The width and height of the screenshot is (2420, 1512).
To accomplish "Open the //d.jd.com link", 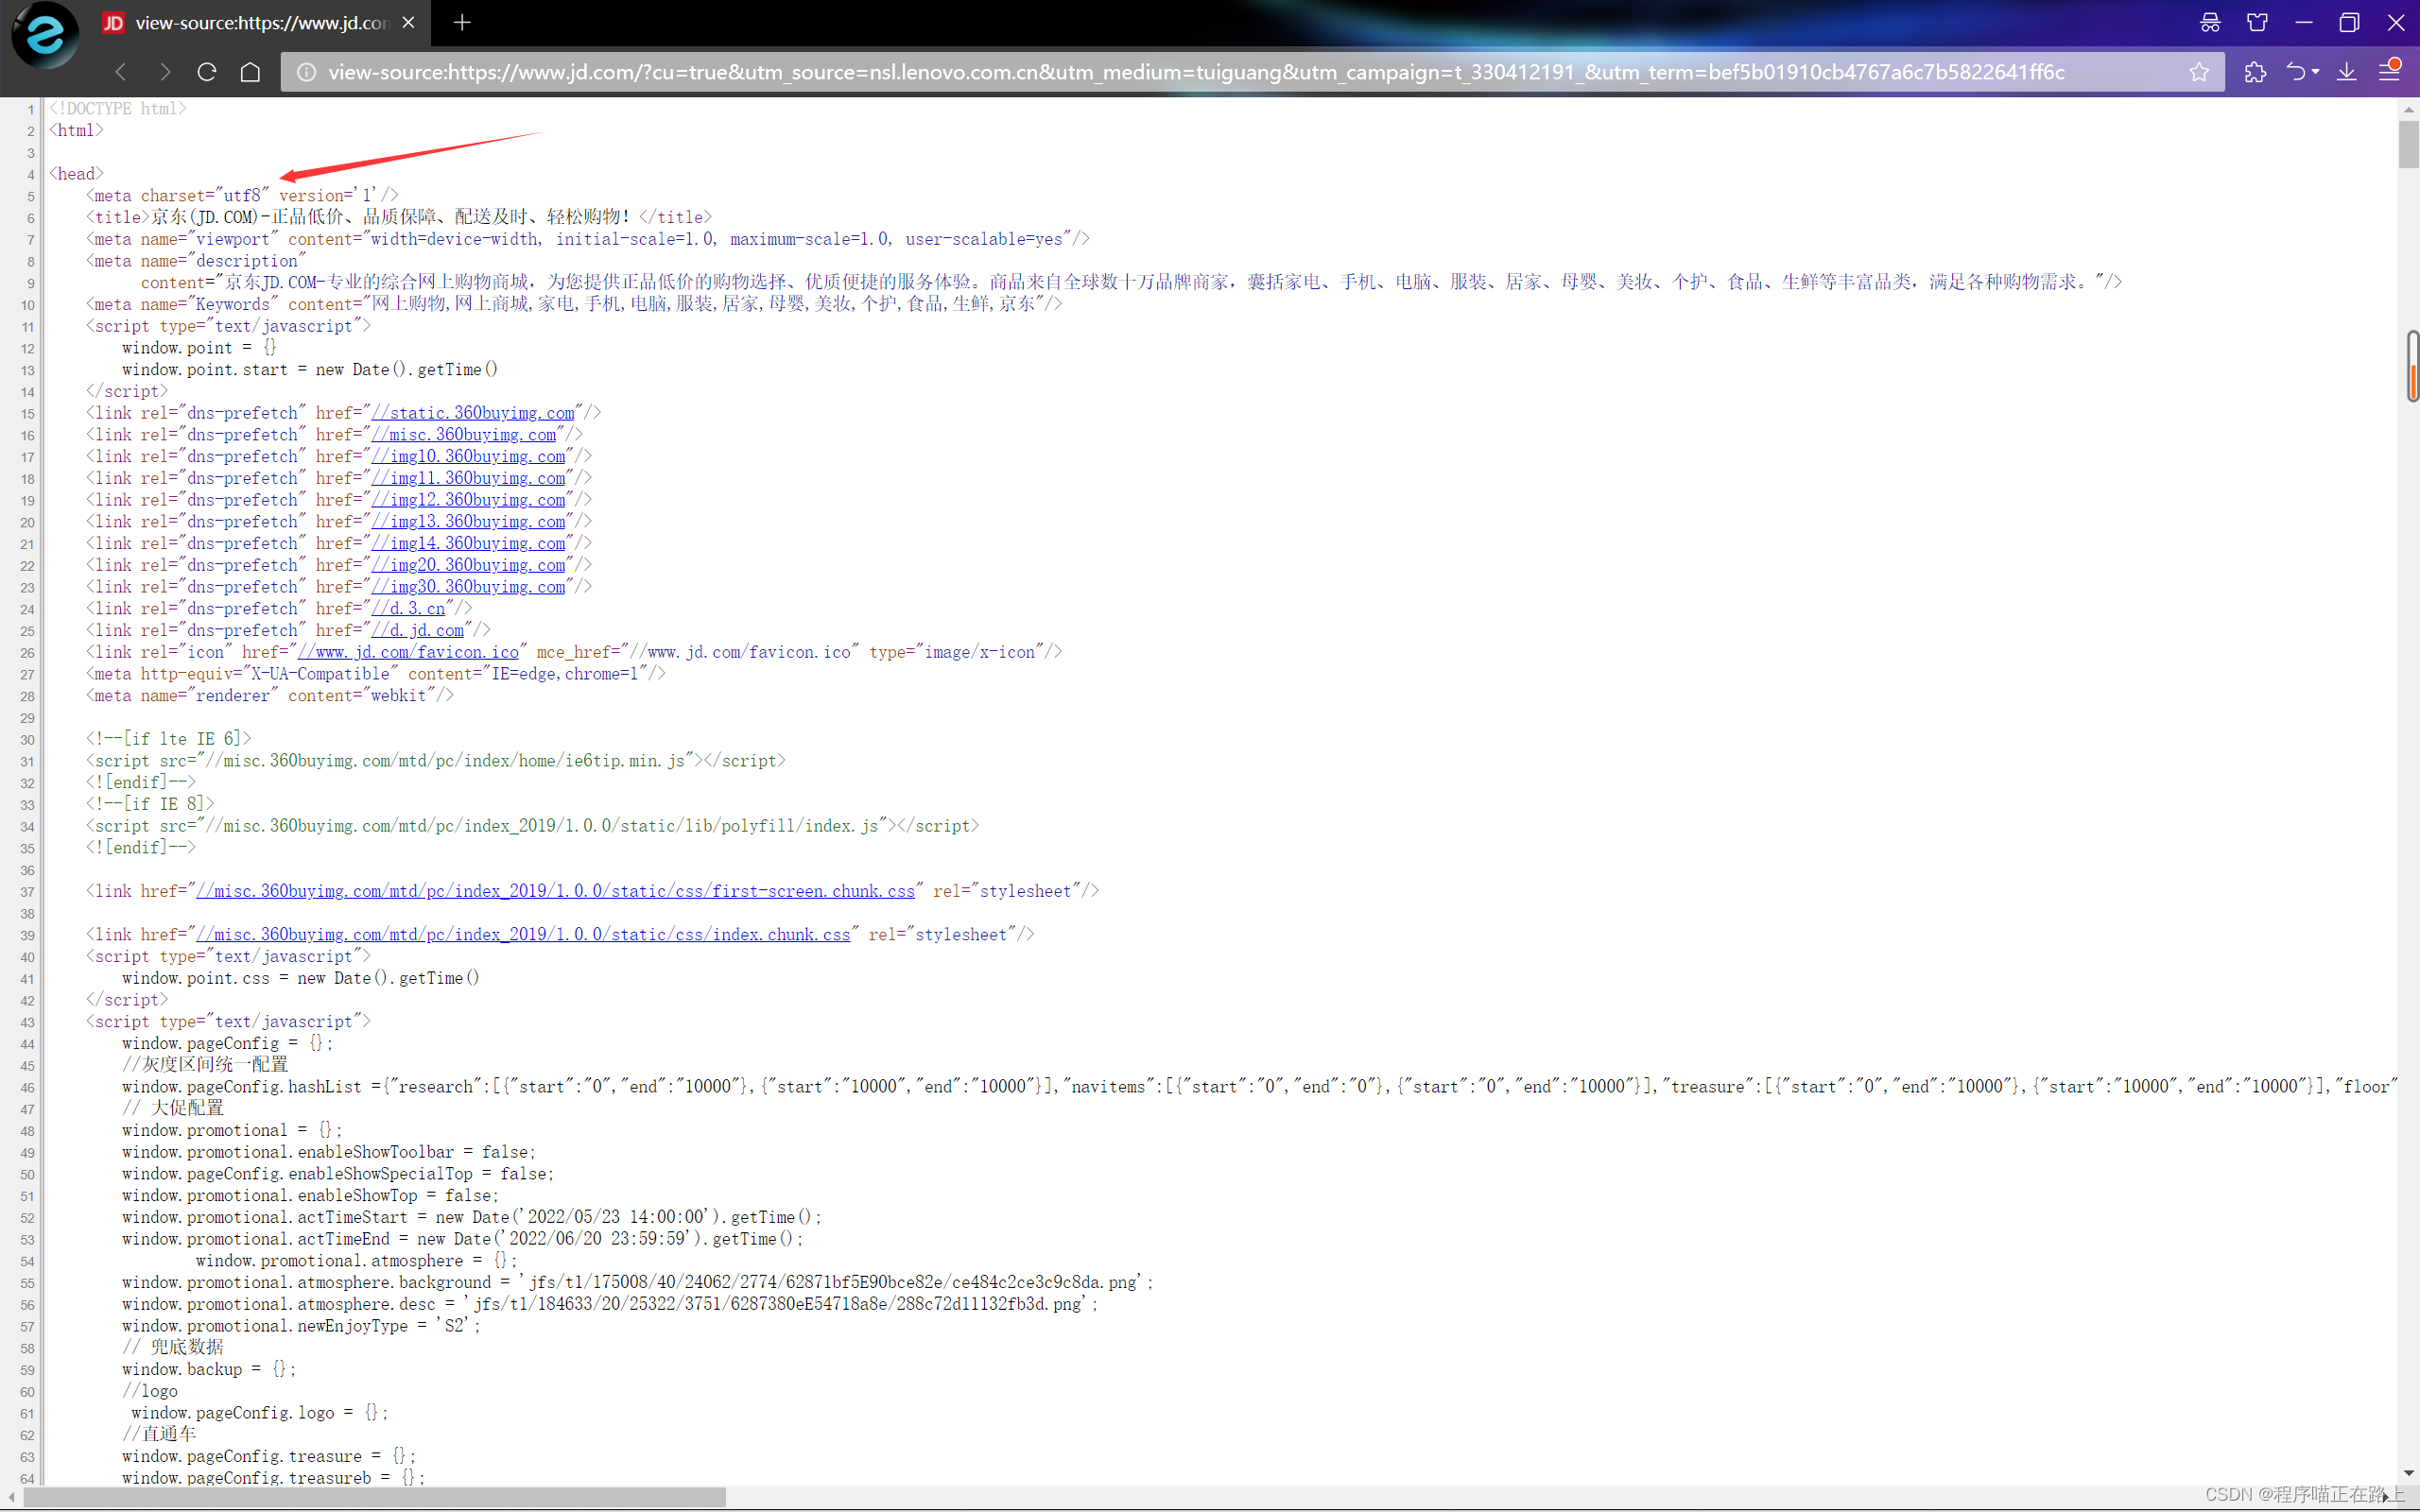I will click(418, 631).
